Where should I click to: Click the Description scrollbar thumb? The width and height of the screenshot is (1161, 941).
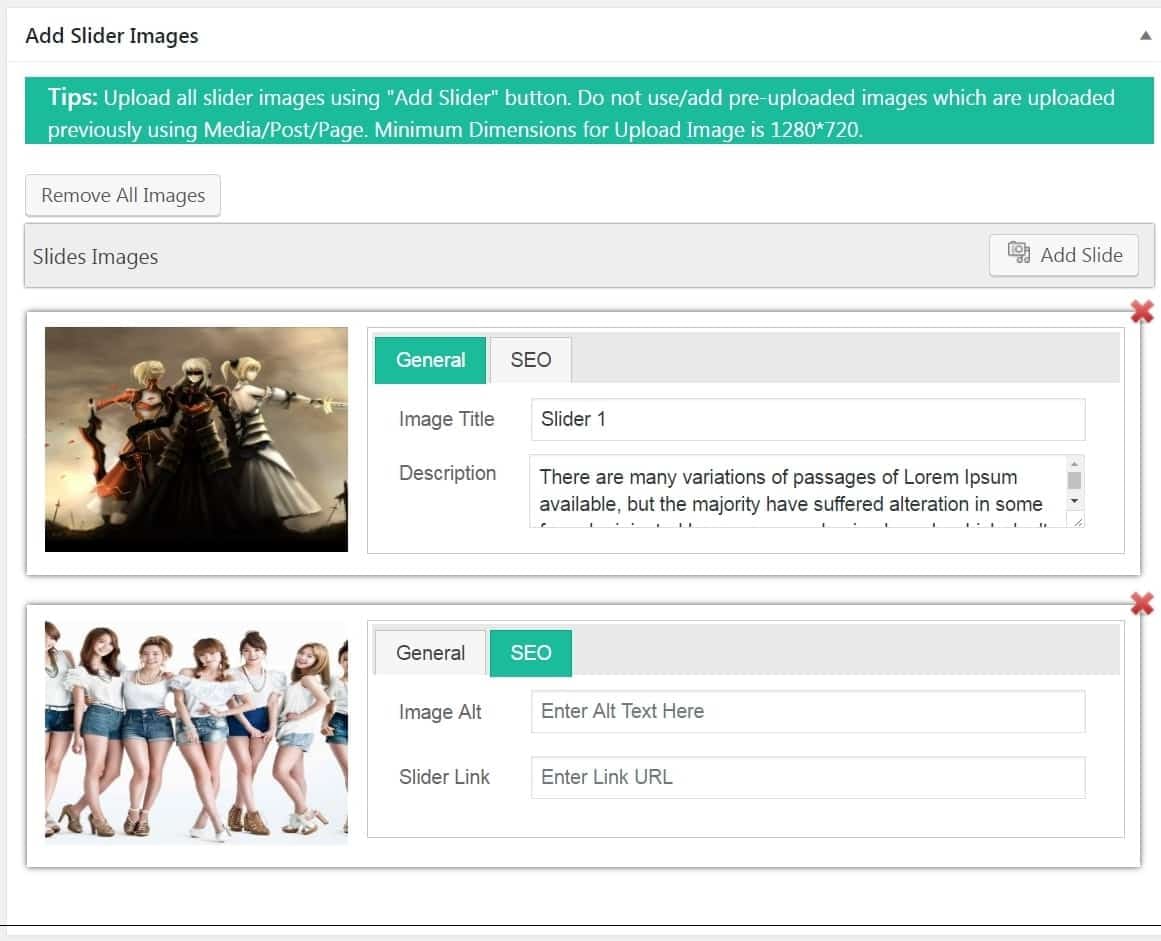point(1074,480)
